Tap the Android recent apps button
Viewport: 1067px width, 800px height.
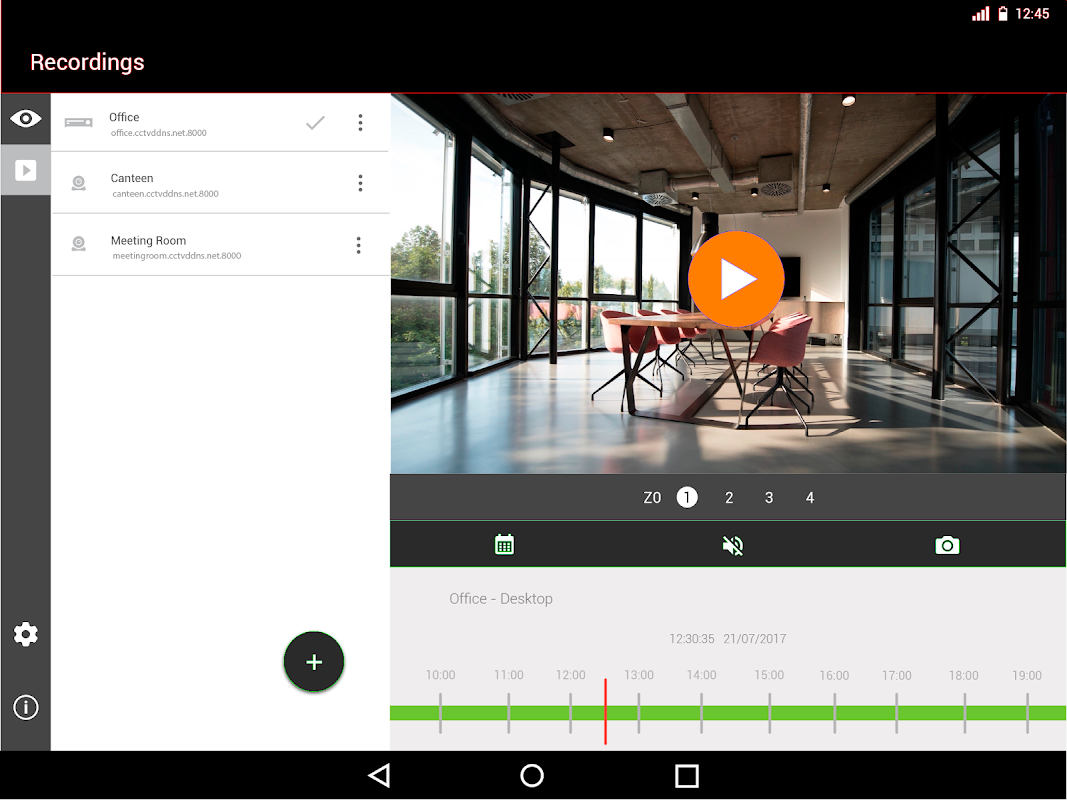(687, 776)
